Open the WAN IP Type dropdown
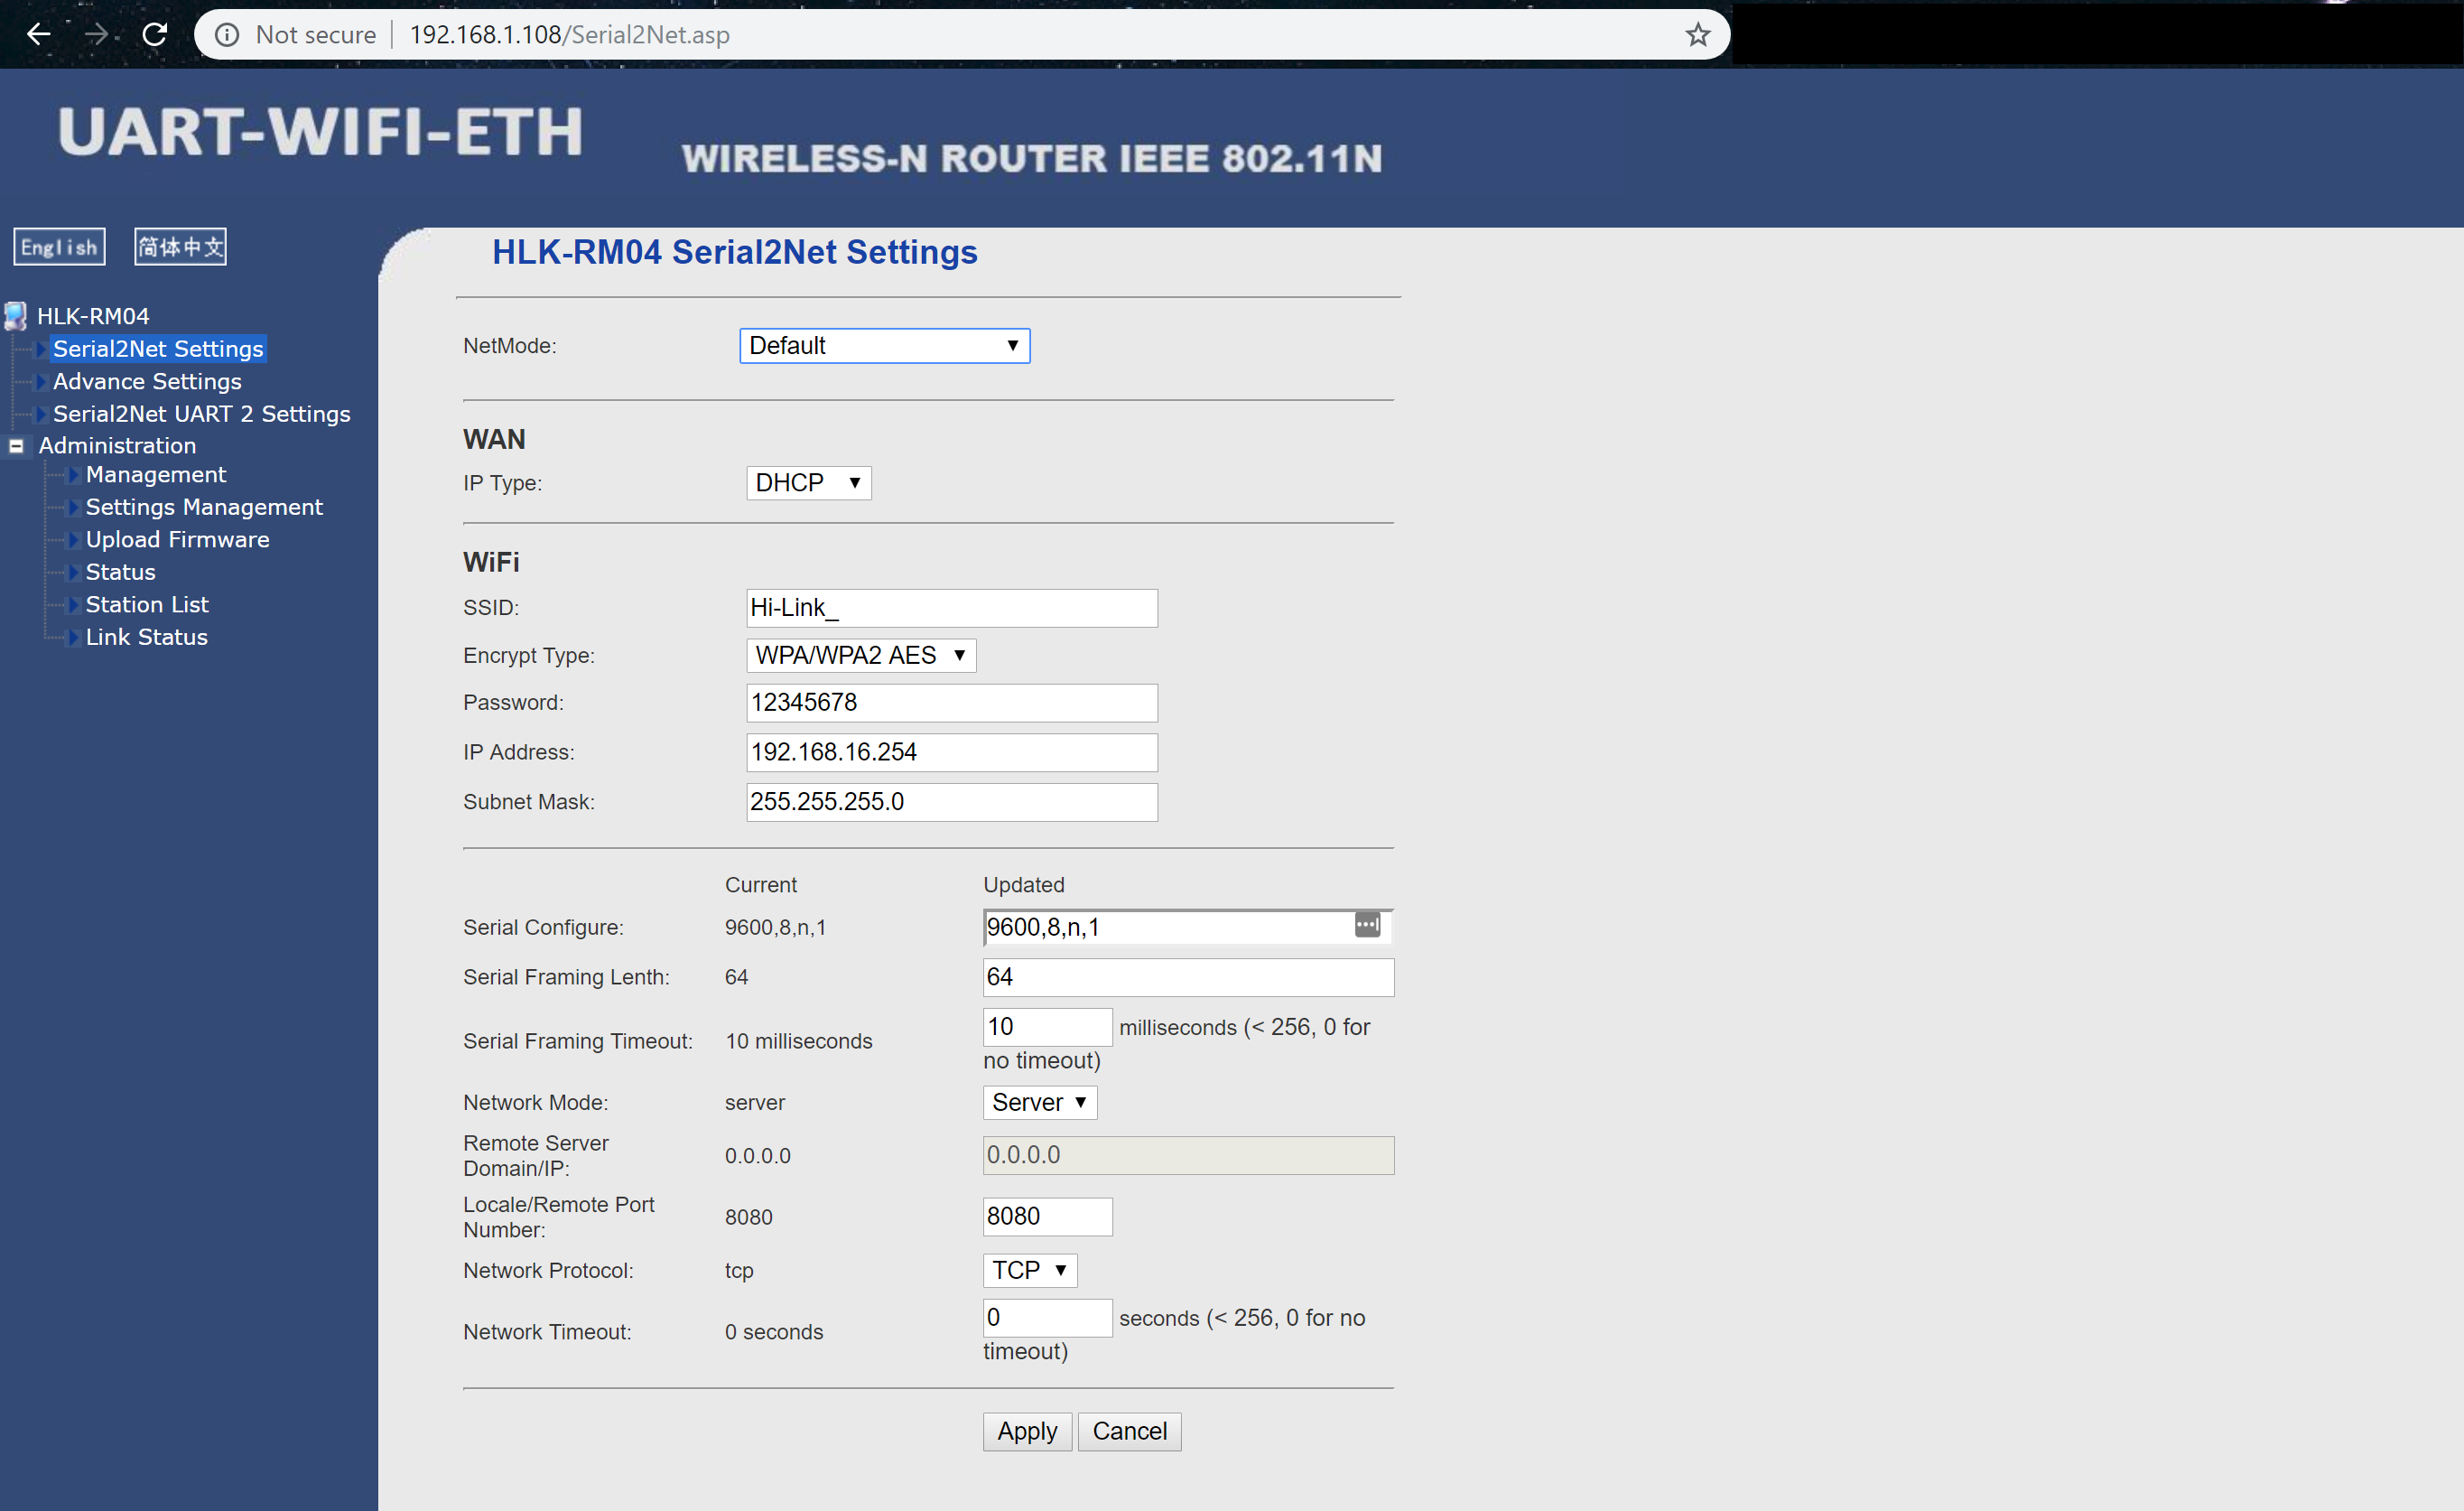Image resolution: width=2464 pixels, height=1511 pixels. pos(808,483)
